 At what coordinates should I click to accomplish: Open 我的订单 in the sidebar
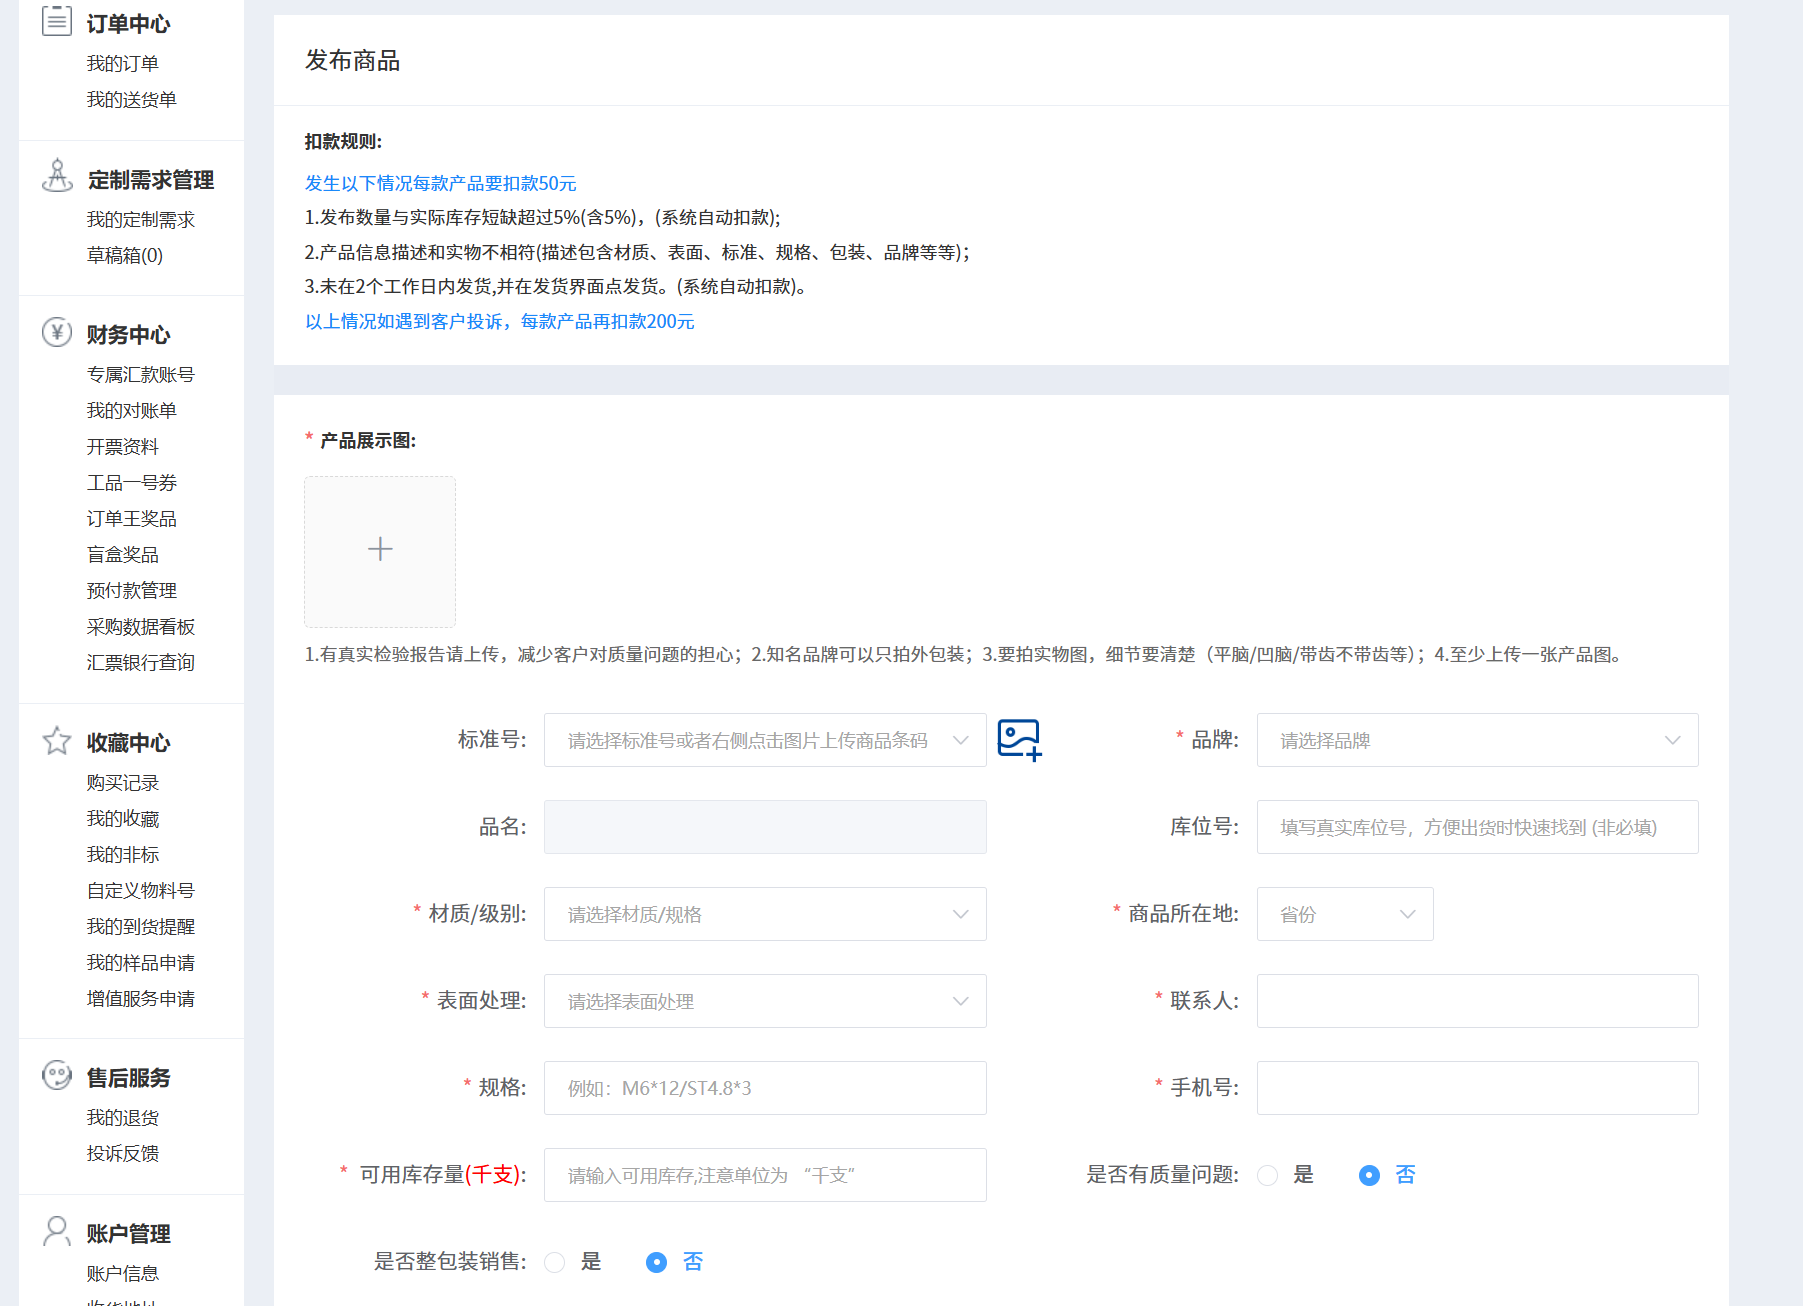pos(122,64)
